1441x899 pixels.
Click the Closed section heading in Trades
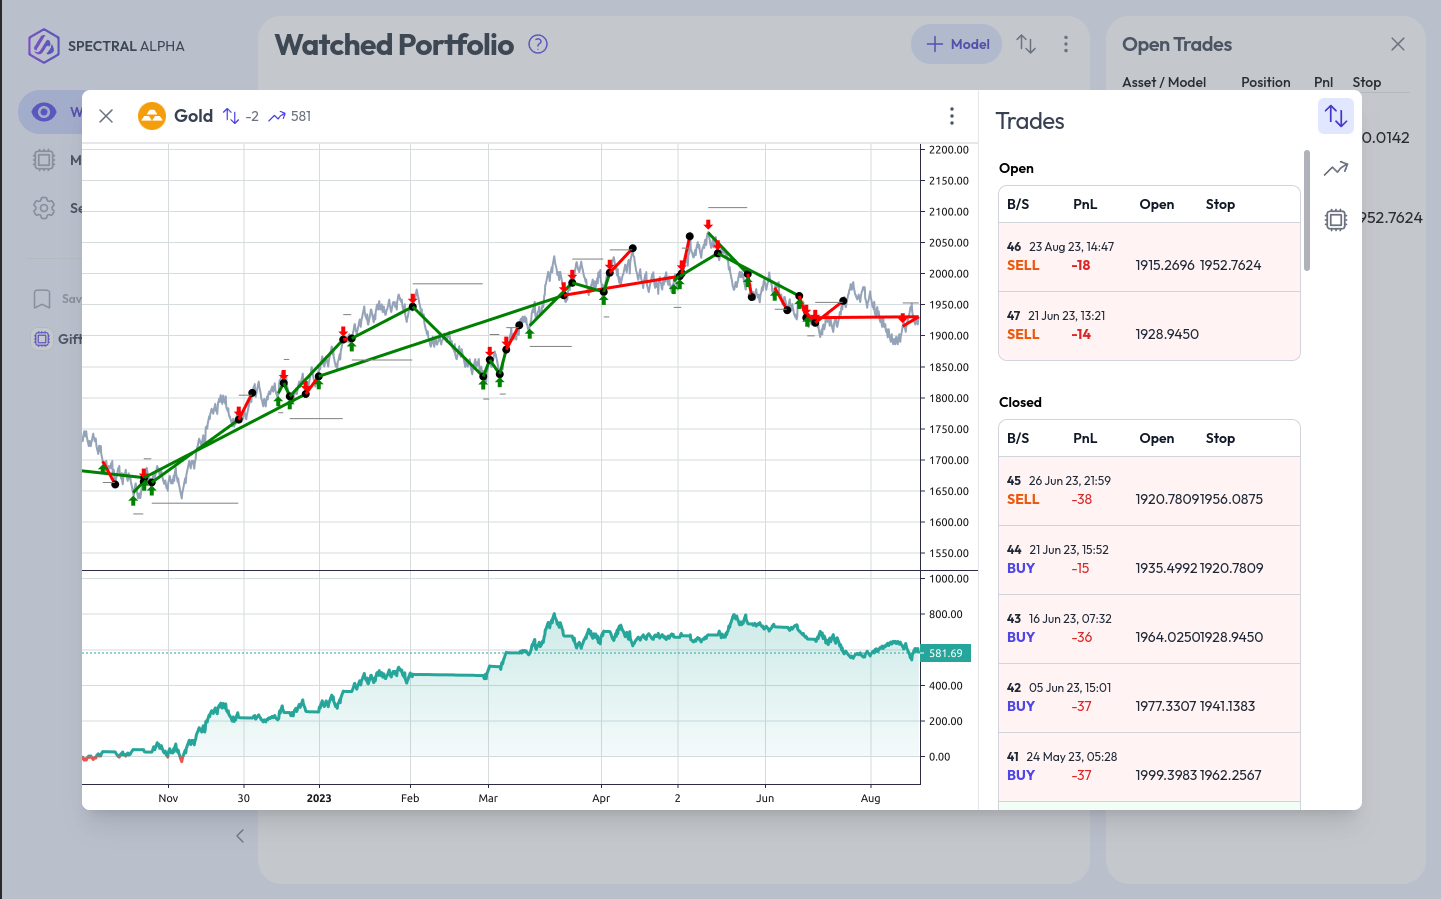[1020, 402]
